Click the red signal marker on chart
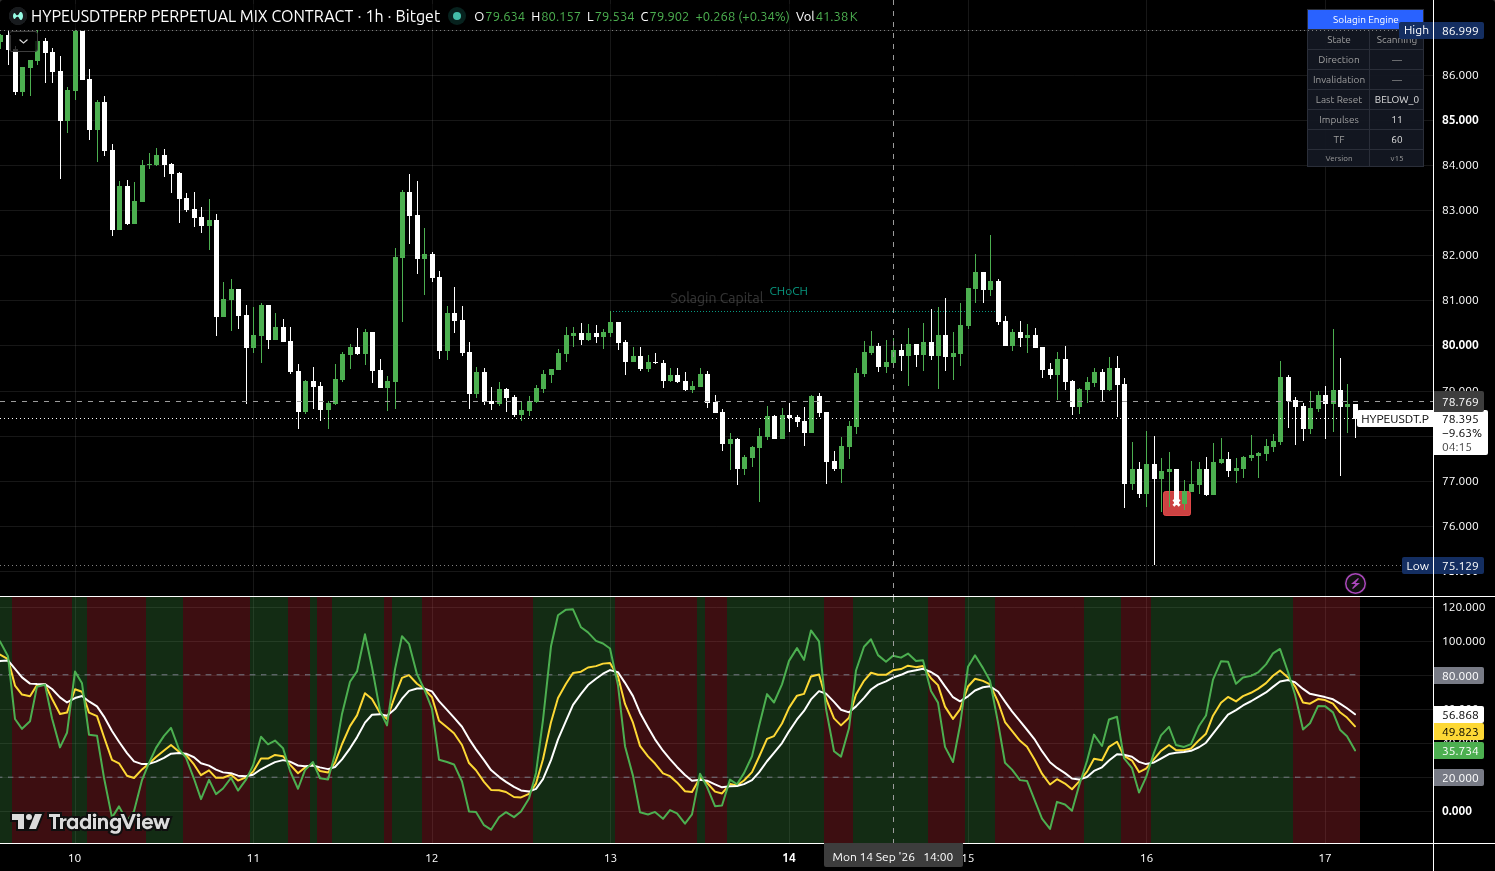This screenshot has height=871, width=1495. click(x=1177, y=502)
